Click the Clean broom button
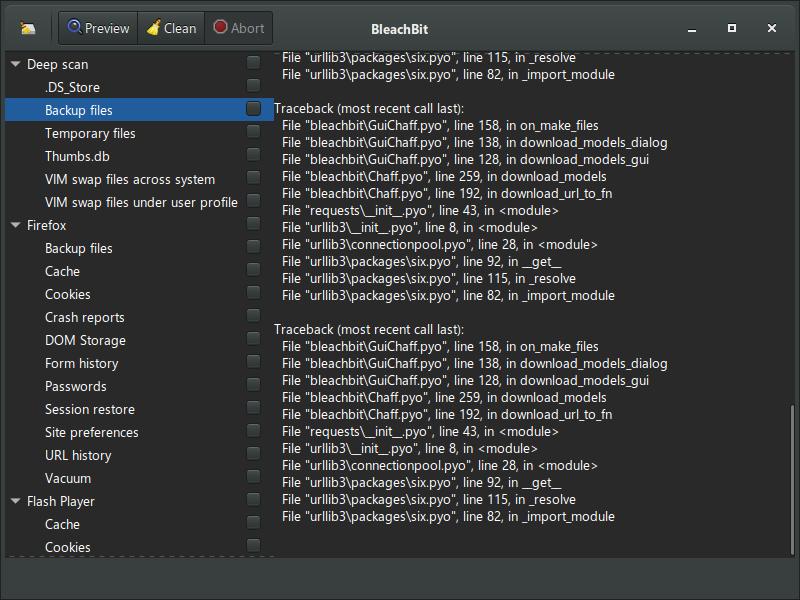The height and width of the screenshot is (600, 800). [171, 28]
